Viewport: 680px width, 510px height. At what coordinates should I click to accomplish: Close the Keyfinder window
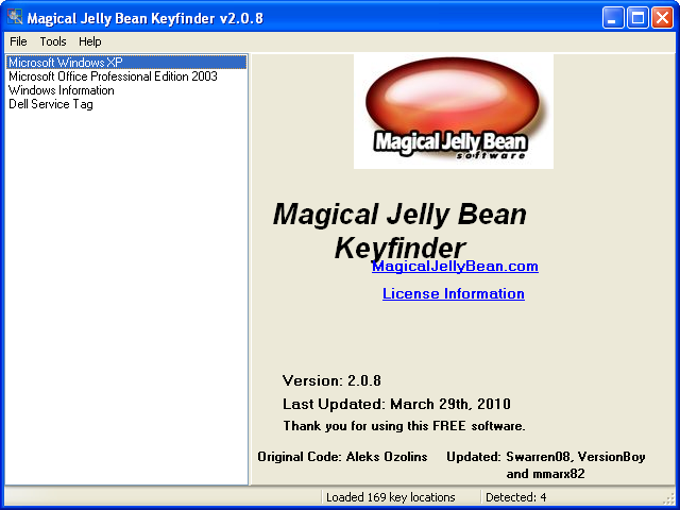(x=662, y=18)
